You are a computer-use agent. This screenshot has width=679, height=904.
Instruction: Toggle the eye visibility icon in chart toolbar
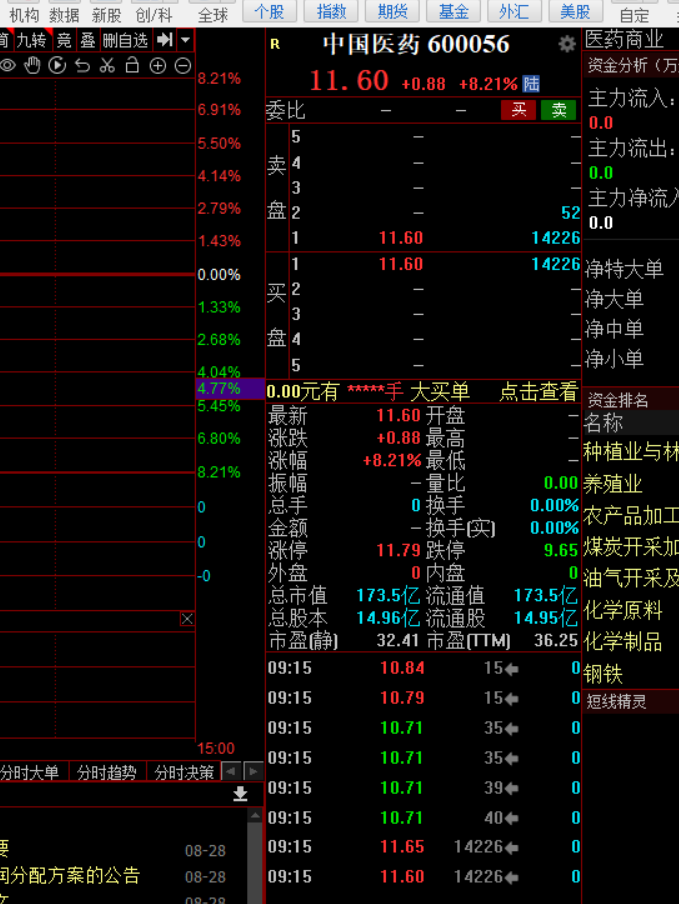tap(7, 66)
